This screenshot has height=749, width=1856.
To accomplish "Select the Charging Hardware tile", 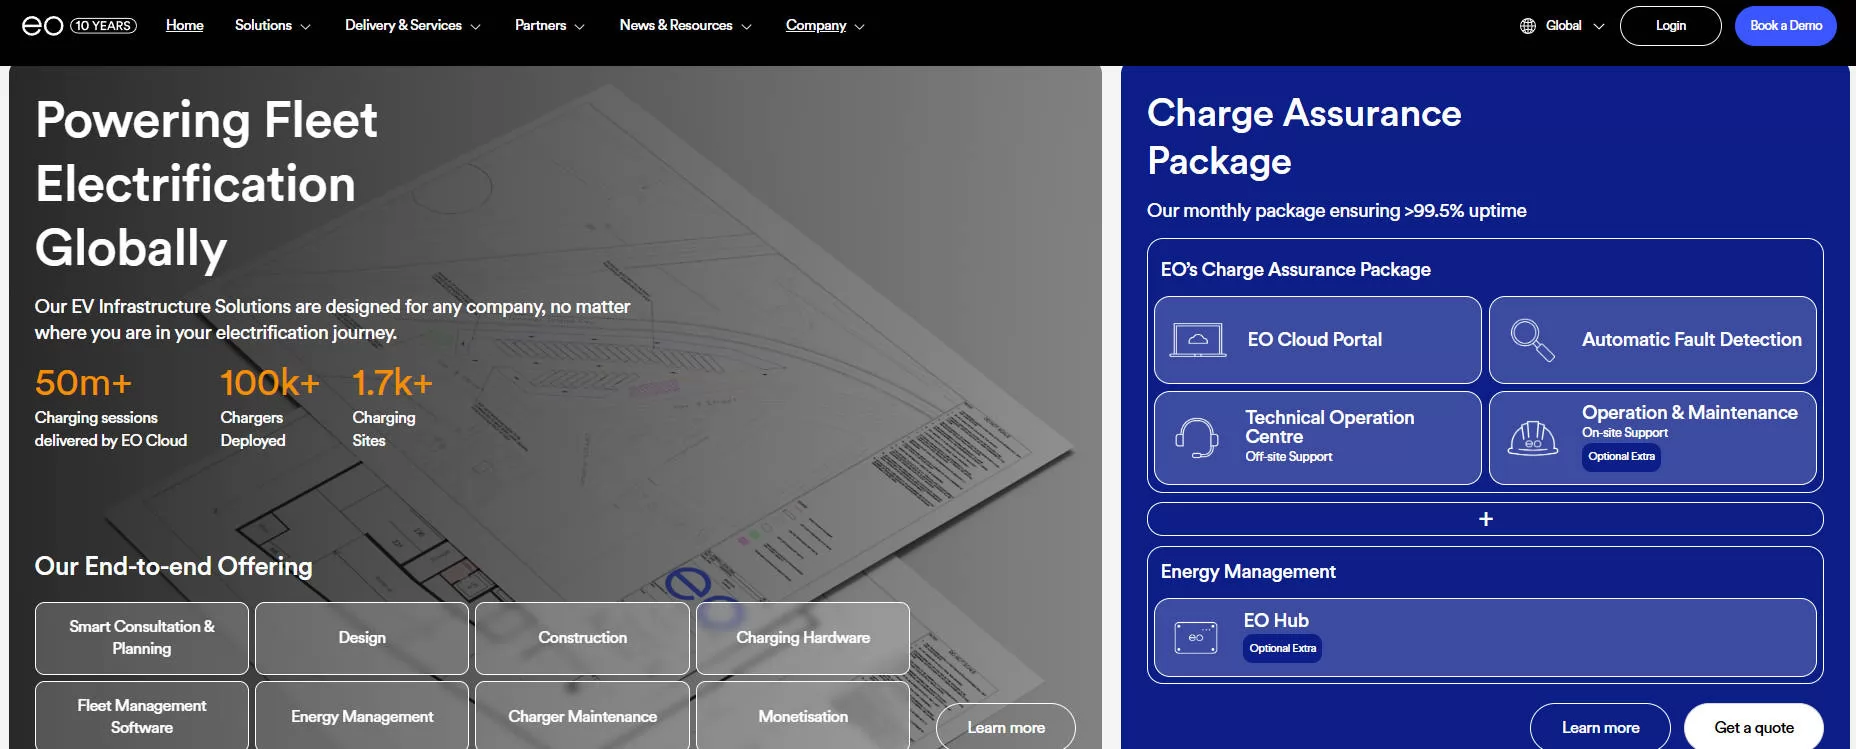I will 803,638.
